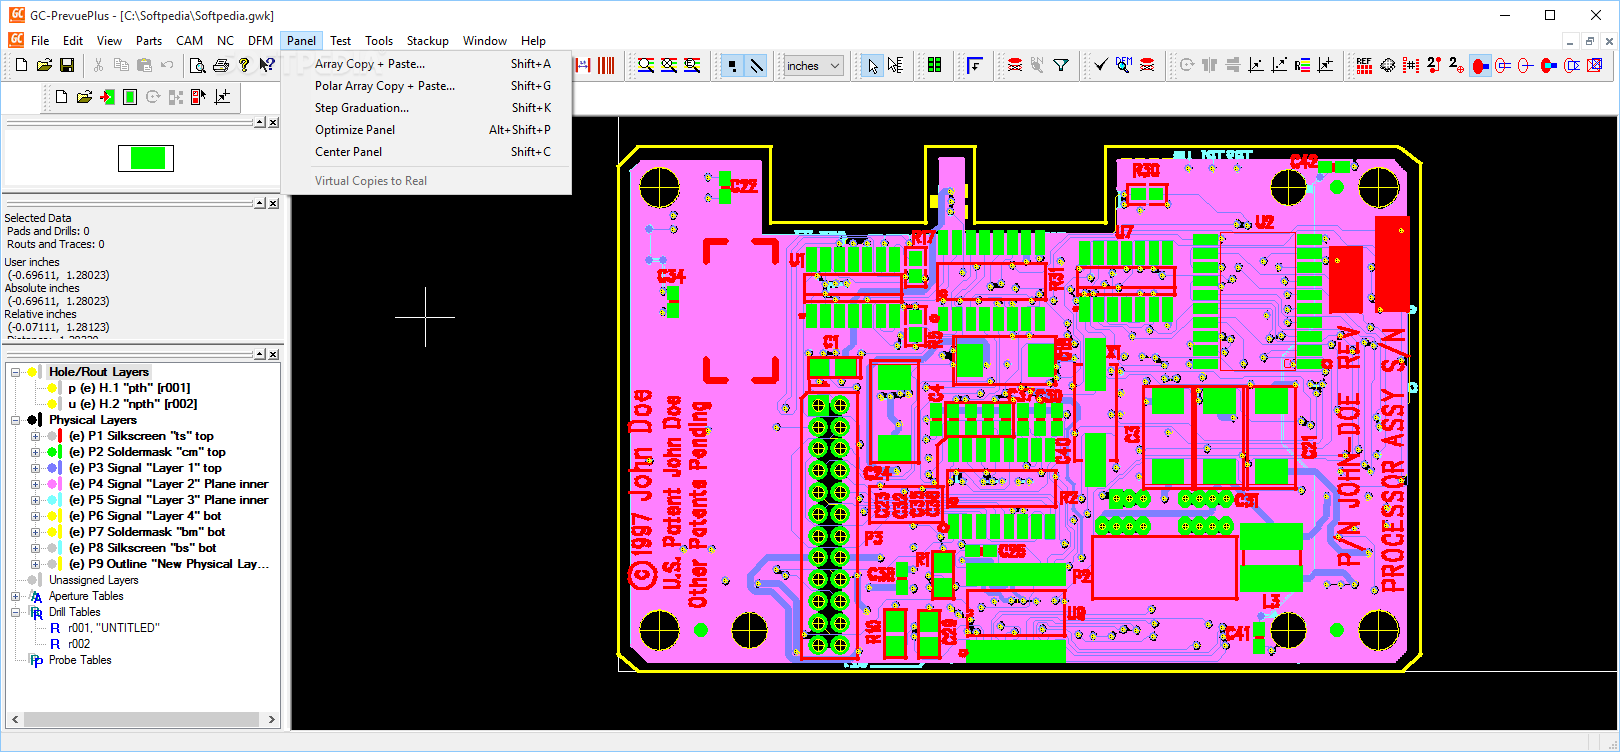1620x752 pixels.
Task: Click the New file icon in the main toolbar
Action: click(x=21, y=65)
